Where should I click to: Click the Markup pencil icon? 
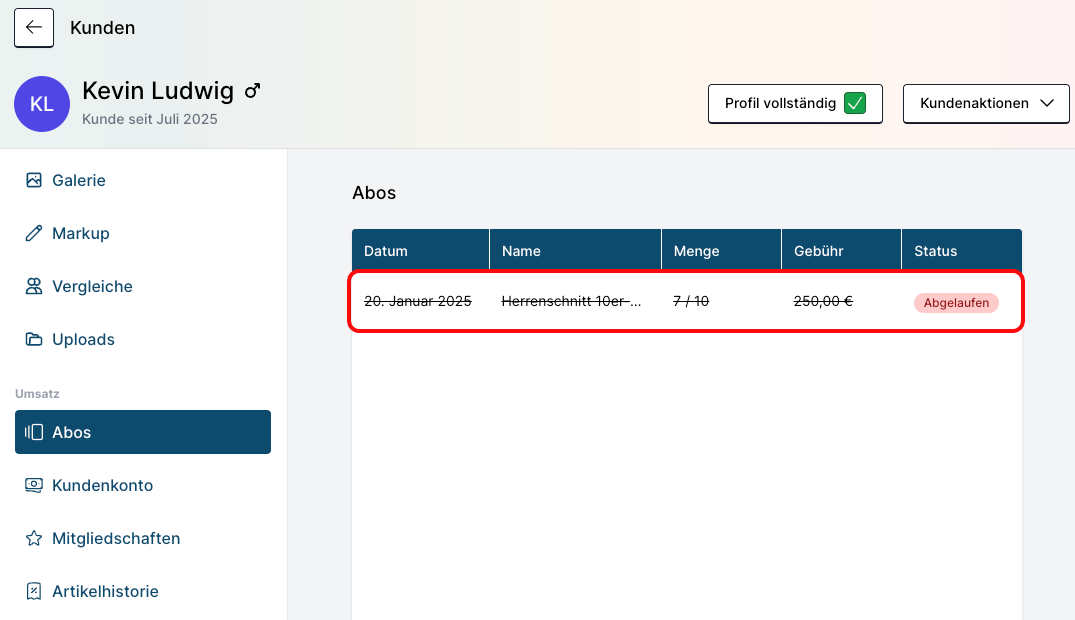click(34, 233)
